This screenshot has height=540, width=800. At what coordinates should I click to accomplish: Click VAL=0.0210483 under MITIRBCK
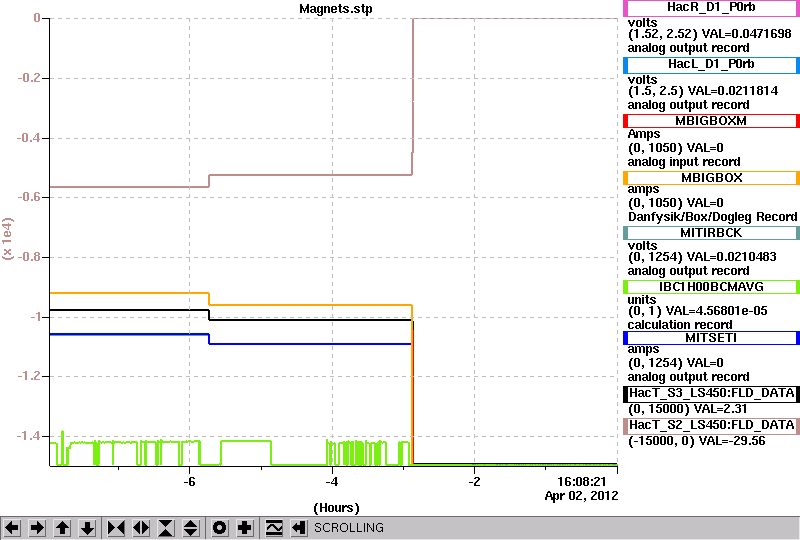732,257
